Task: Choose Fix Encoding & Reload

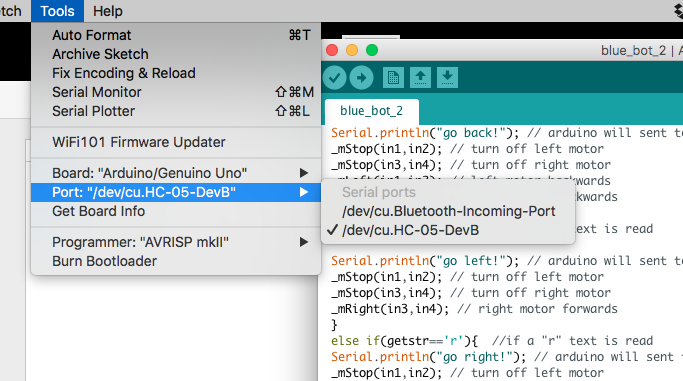Action: point(176,73)
